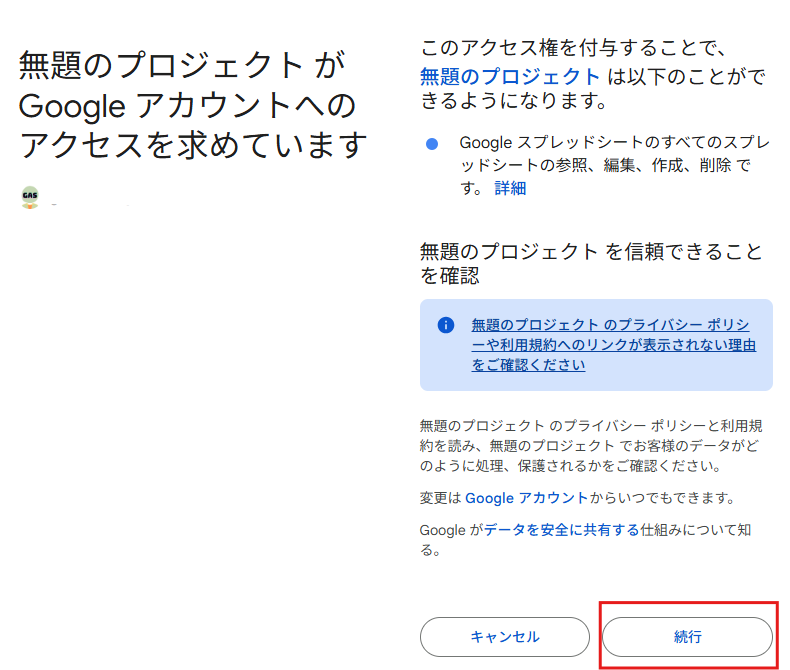This screenshot has height=670, width=790.
Task: Click the このアクセス権を付与することで intro text
Action: pyautogui.click(x=573, y=48)
